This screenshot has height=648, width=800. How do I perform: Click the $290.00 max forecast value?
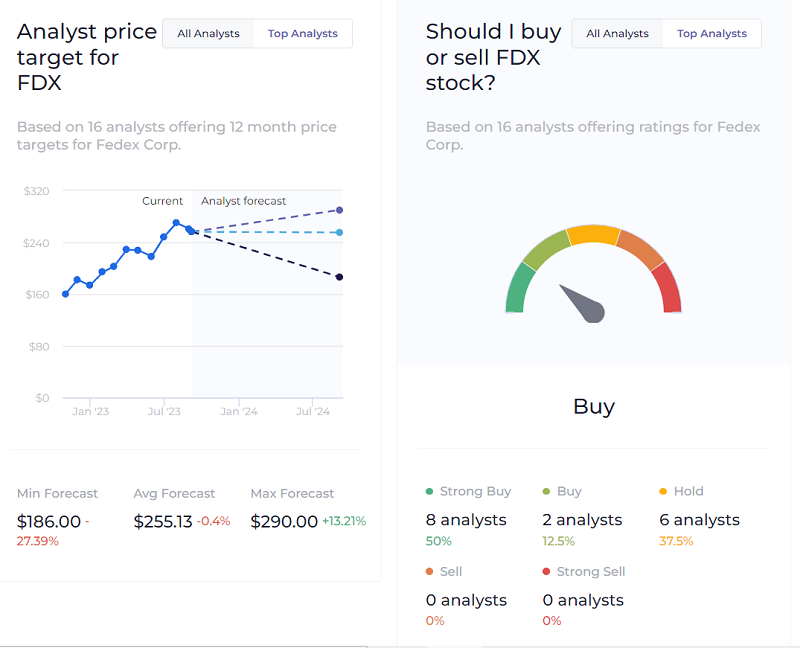coord(284,522)
